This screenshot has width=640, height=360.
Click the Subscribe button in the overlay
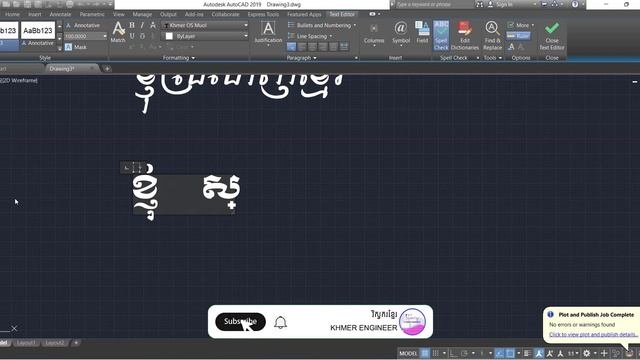[x=240, y=322]
